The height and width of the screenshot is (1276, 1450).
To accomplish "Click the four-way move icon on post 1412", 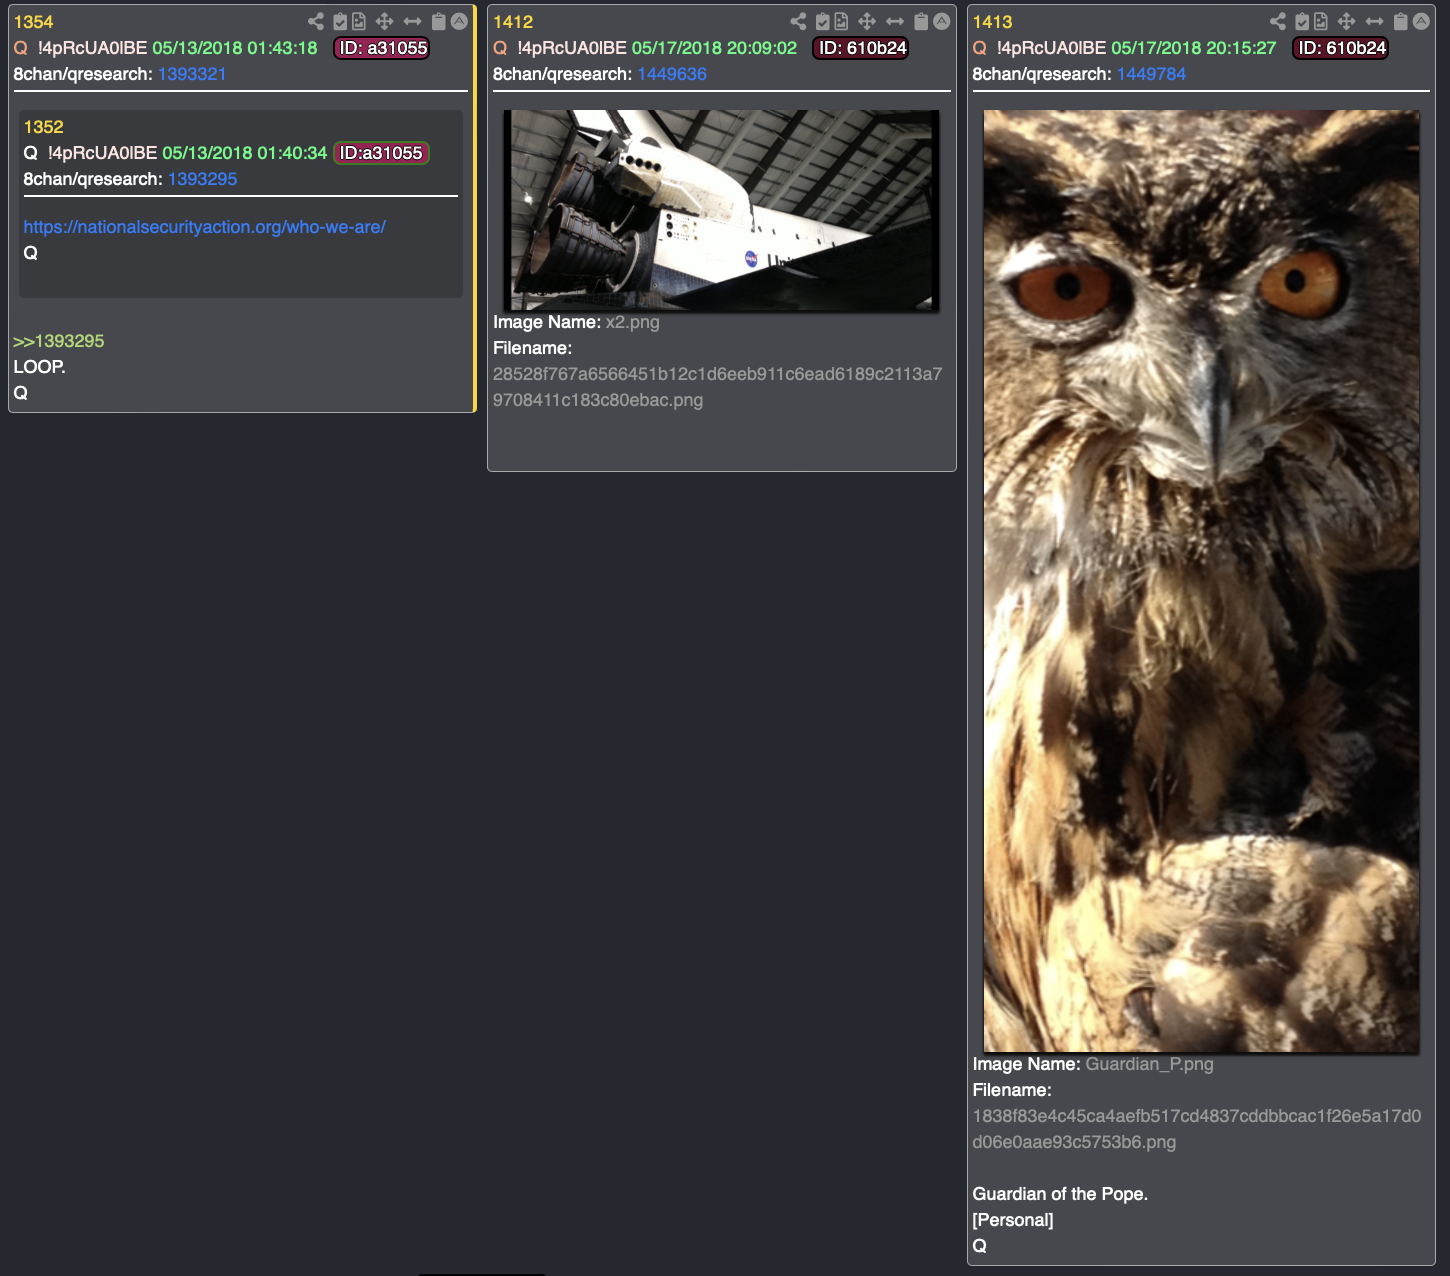I will [867, 21].
